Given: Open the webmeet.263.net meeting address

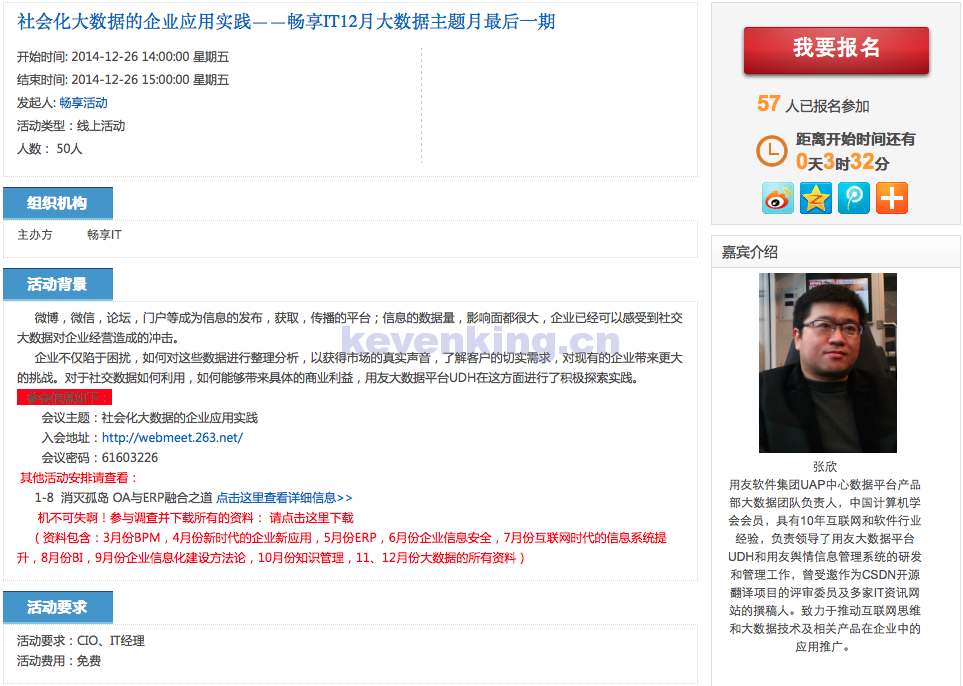Looking at the screenshot, I should (172, 437).
